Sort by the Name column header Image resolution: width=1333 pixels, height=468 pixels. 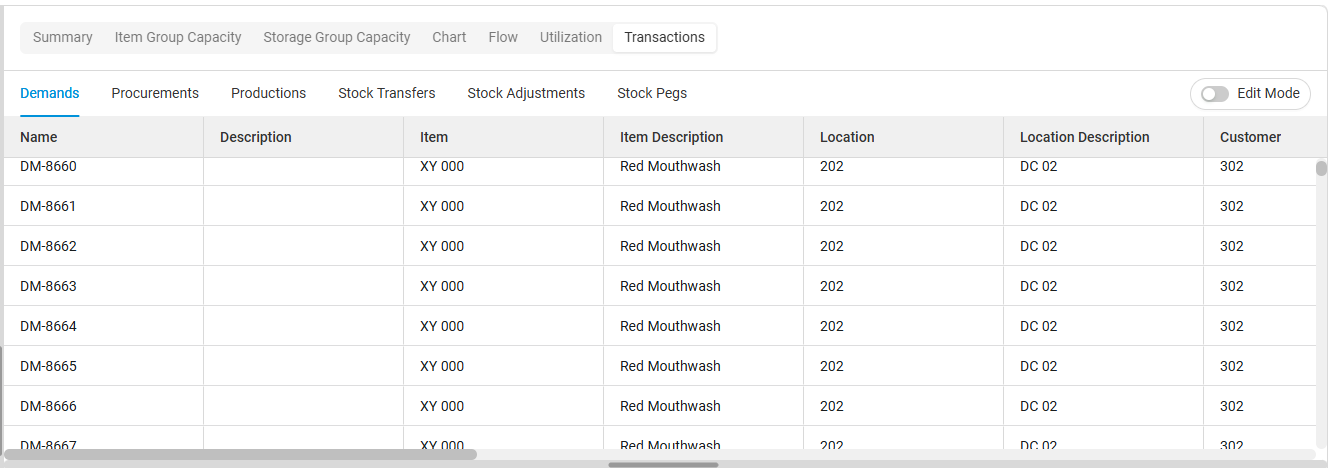click(x=39, y=138)
